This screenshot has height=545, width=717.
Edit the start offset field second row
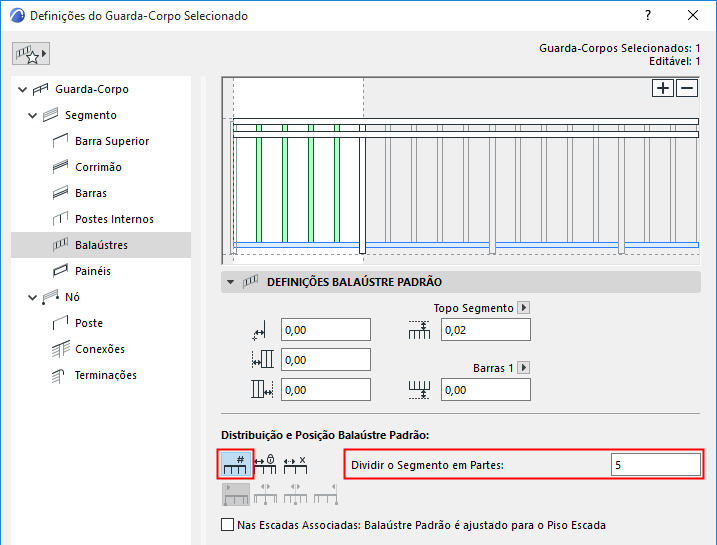pos(326,360)
